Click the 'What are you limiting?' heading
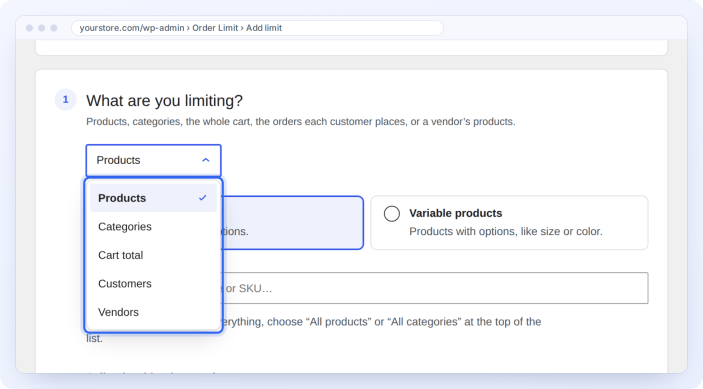Screen dimensions: 703x389 click(x=165, y=100)
